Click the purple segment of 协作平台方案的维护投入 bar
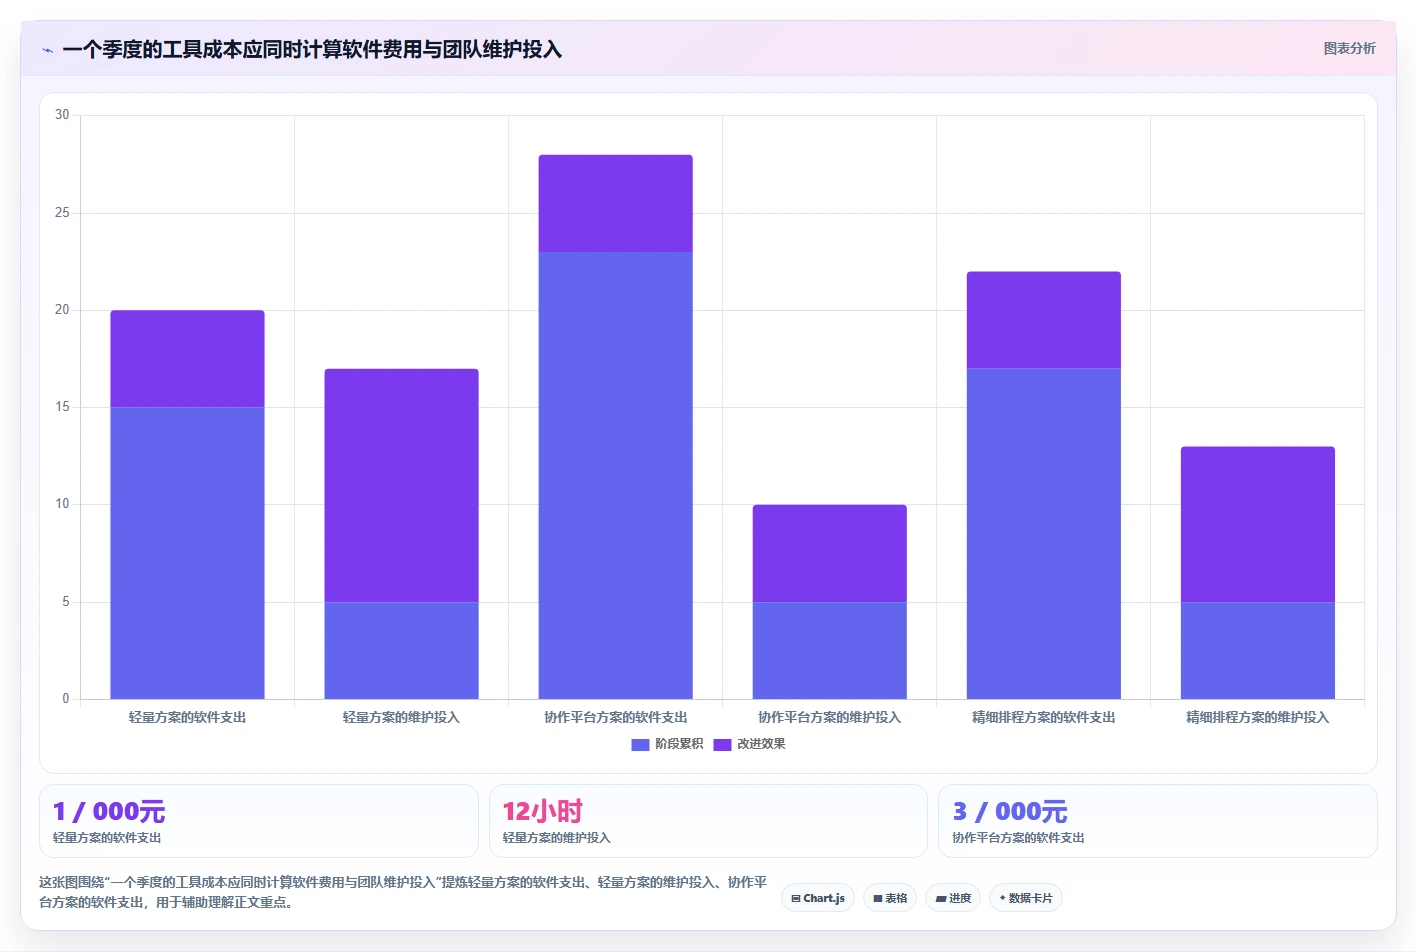The width and height of the screenshot is (1417, 952). (829, 553)
